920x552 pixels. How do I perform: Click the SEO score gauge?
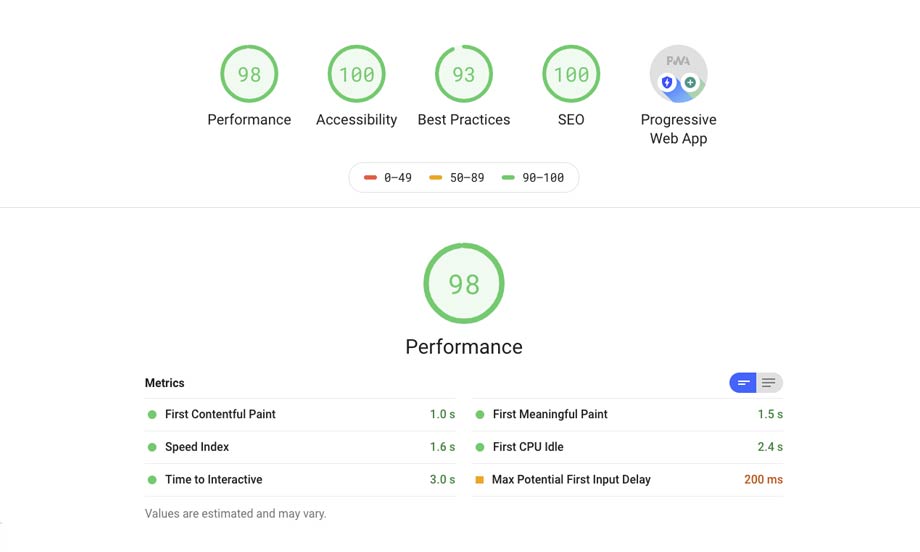[x=571, y=74]
